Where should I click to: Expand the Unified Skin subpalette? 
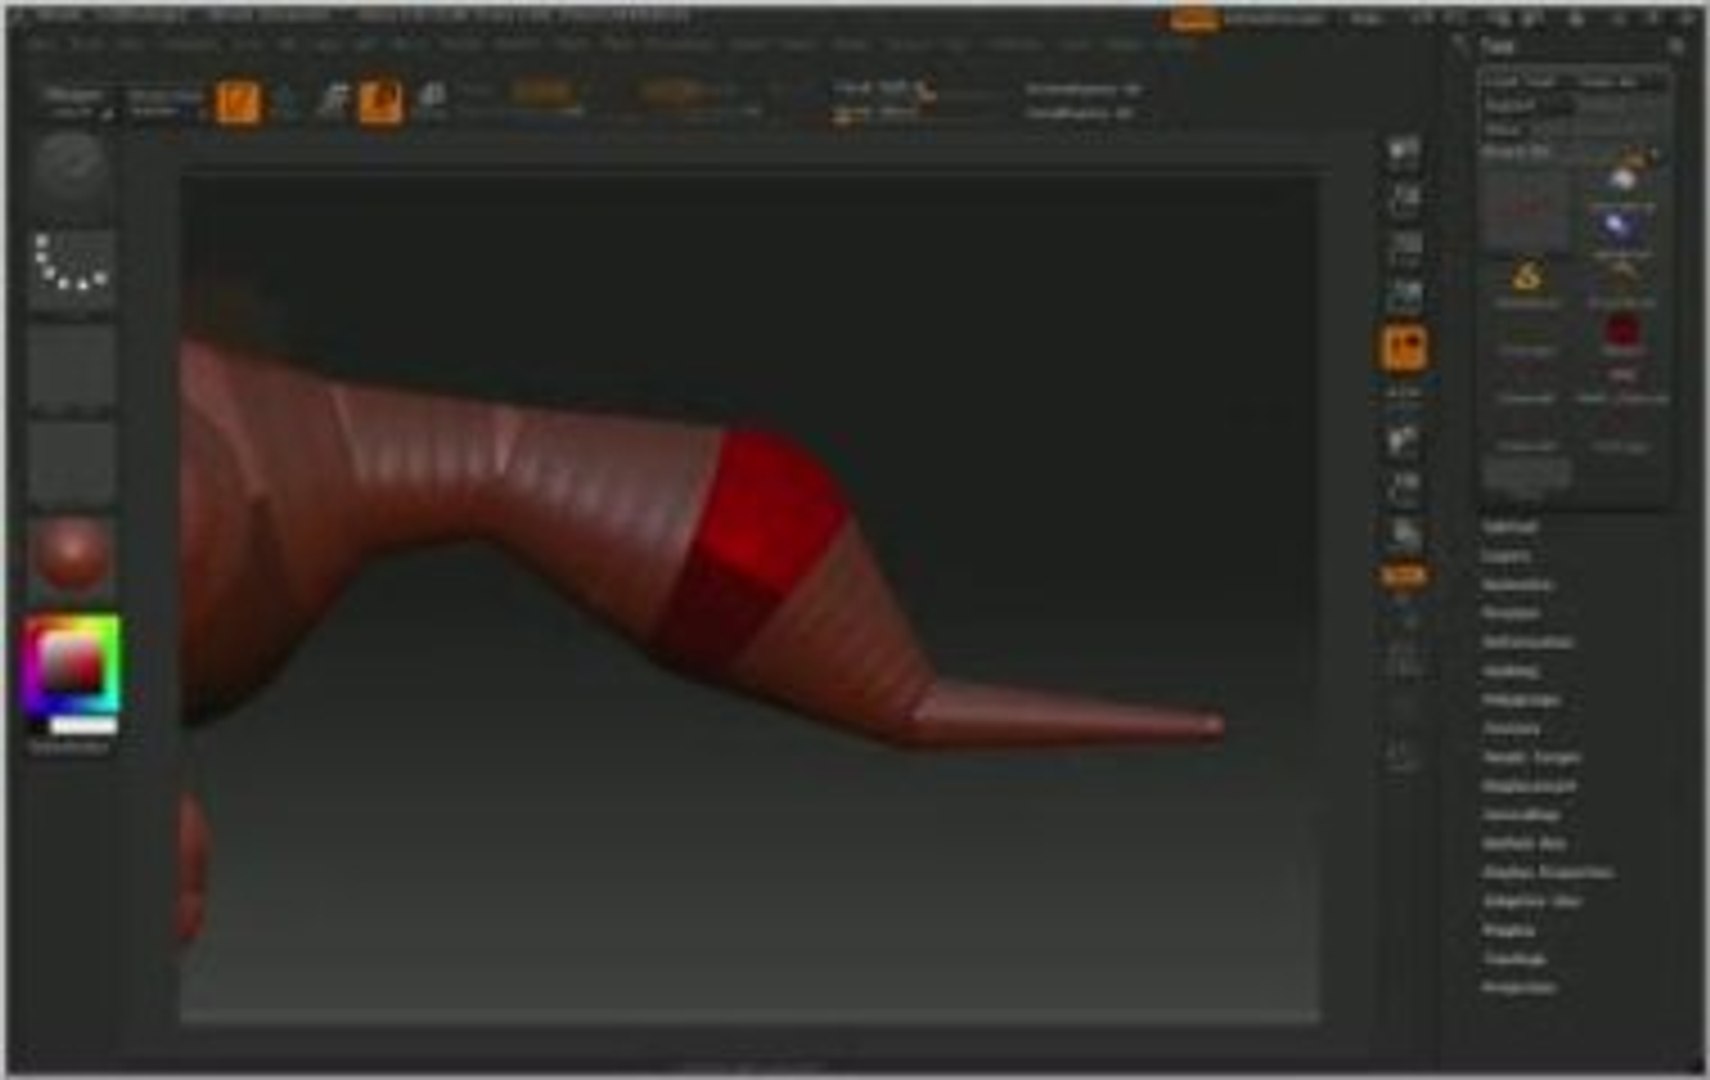pyautogui.click(x=1525, y=844)
